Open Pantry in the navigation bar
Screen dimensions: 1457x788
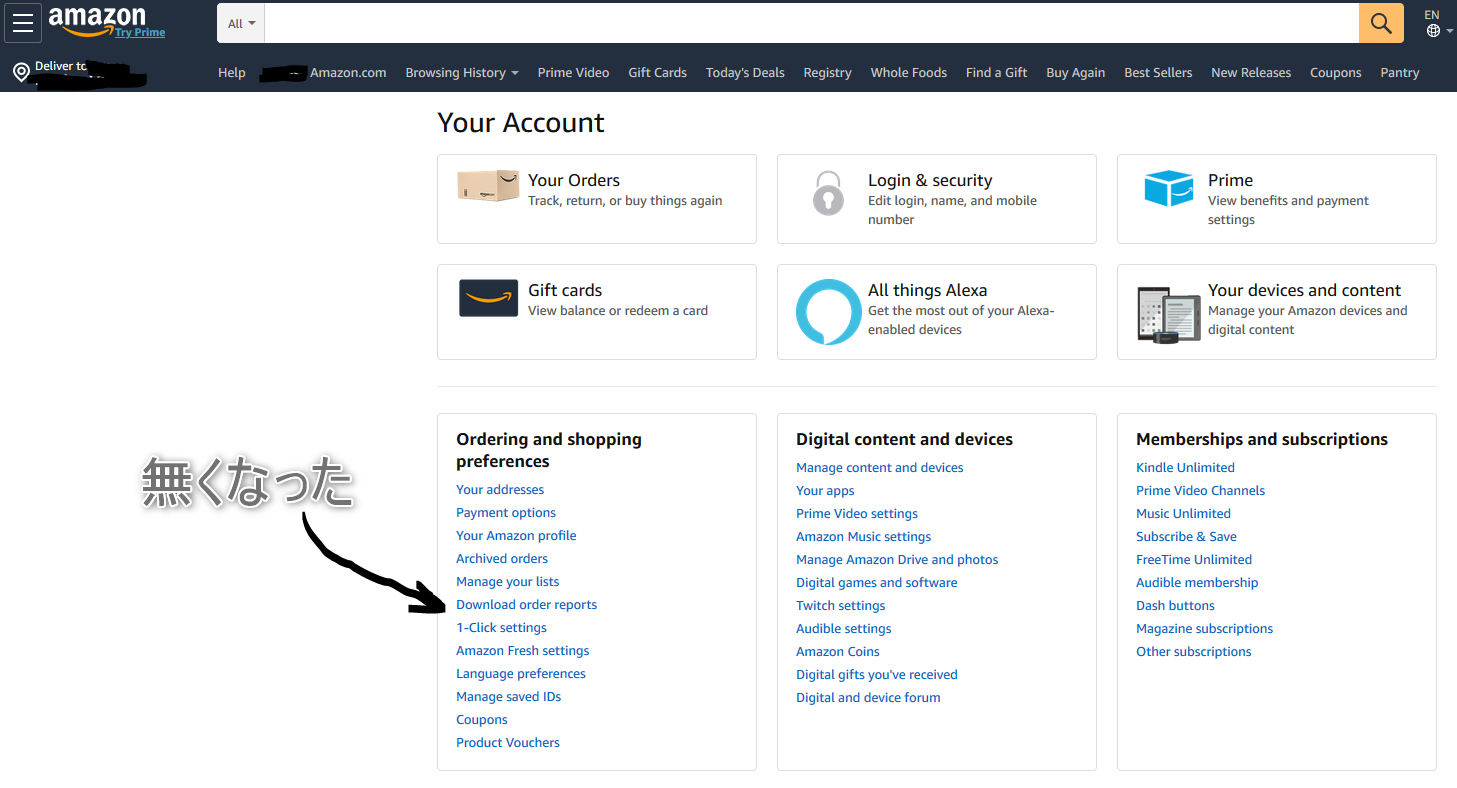tap(1400, 73)
